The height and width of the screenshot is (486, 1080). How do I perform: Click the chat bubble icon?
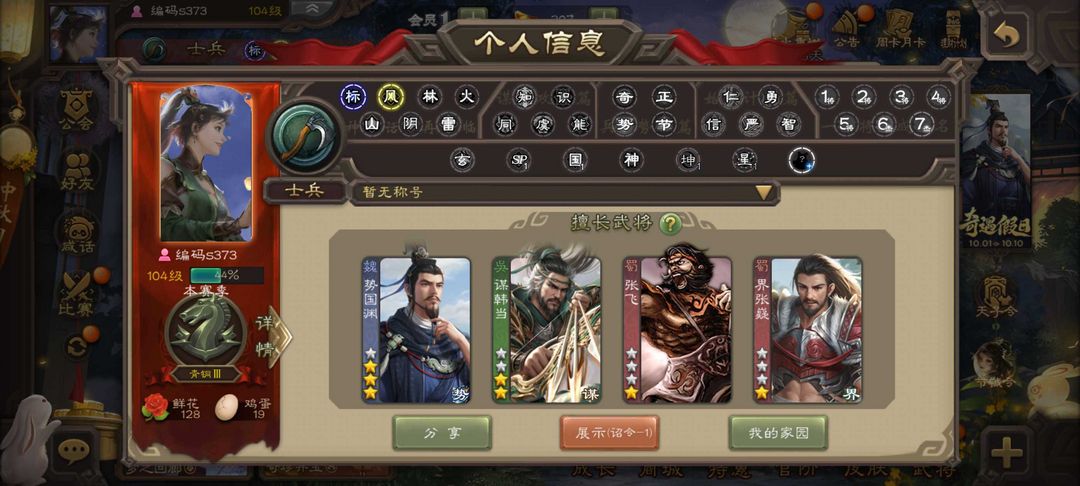click(74, 451)
